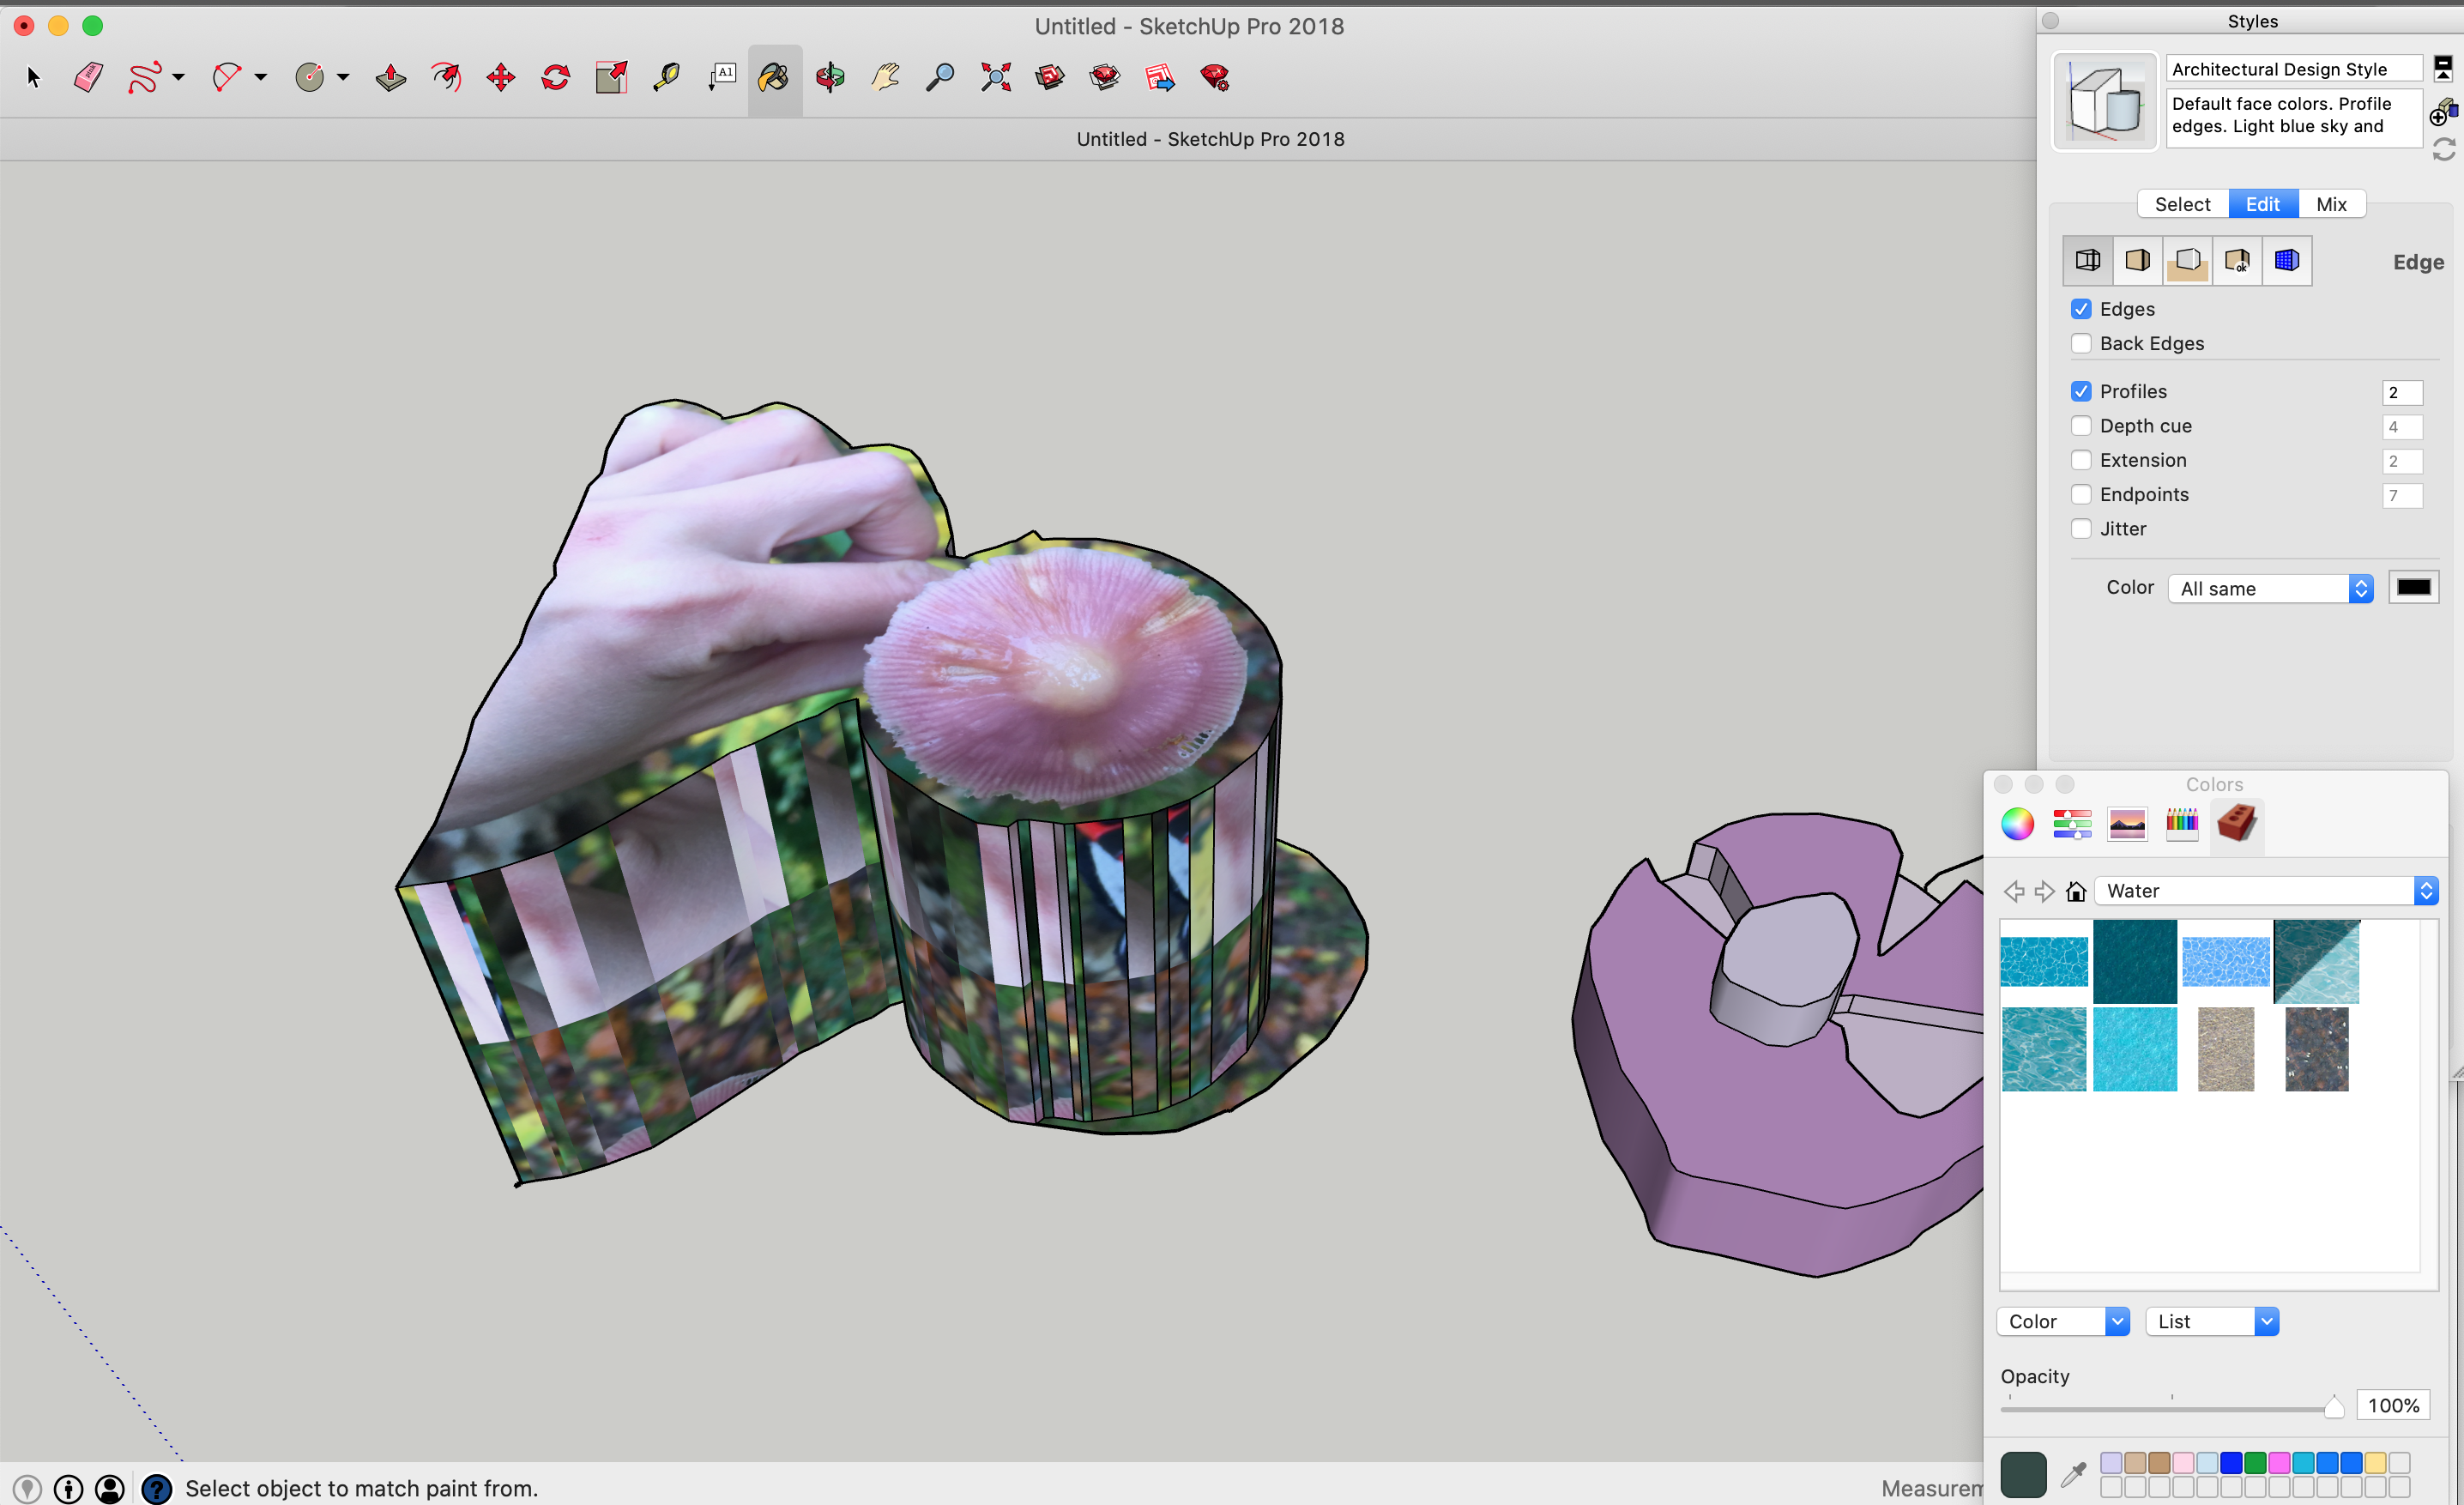Image resolution: width=2464 pixels, height=1505 pixels.
Task: Disable the Profiles checkbox
Action: click(2081, 391)
